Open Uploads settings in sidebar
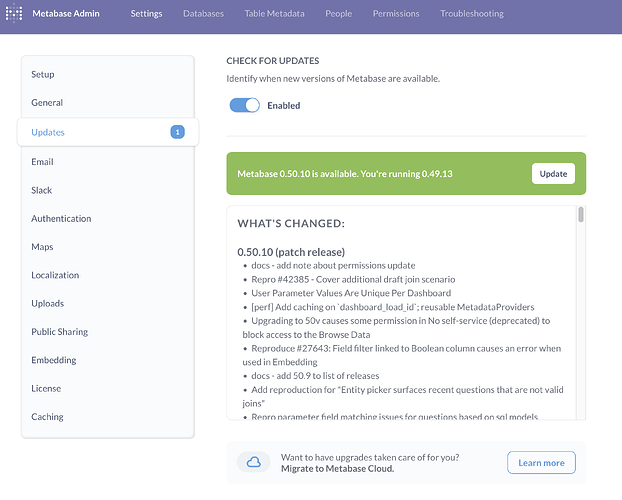Viewport: 622px width, 500px height. coord(108,304)
